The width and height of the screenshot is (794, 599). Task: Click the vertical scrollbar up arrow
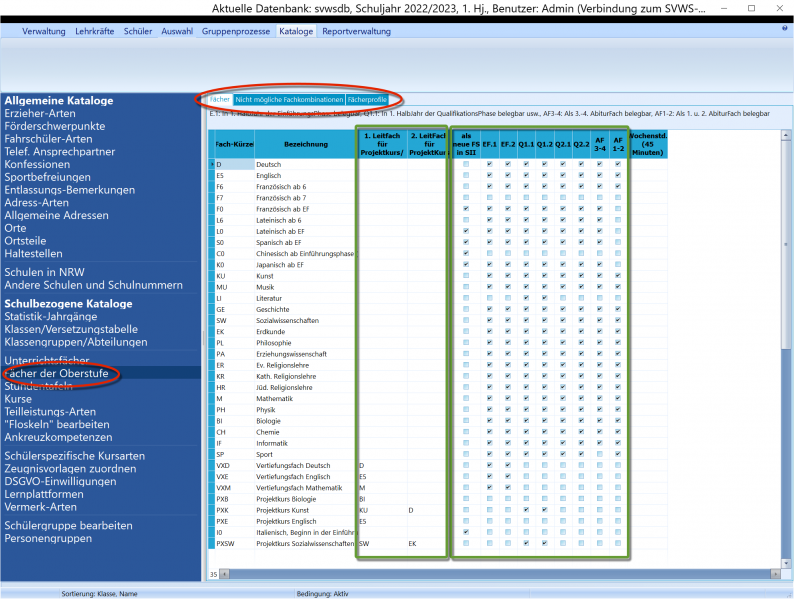tap(786, 135)
